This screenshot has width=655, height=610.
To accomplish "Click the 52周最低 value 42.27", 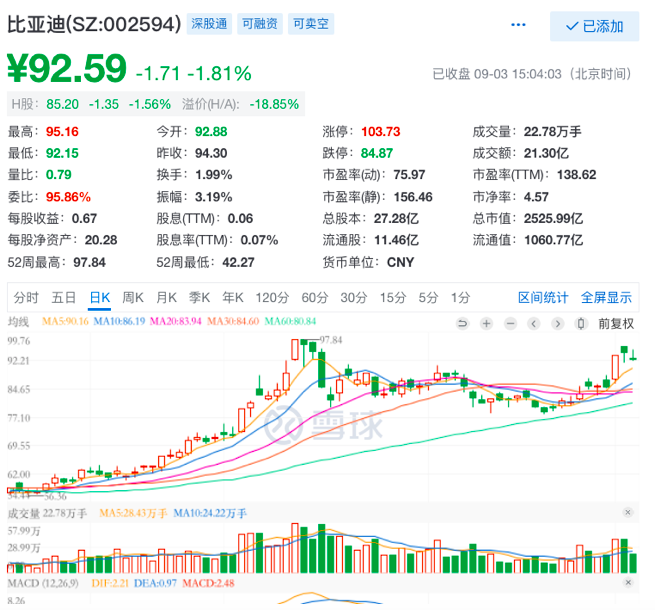I will point(239,262).
